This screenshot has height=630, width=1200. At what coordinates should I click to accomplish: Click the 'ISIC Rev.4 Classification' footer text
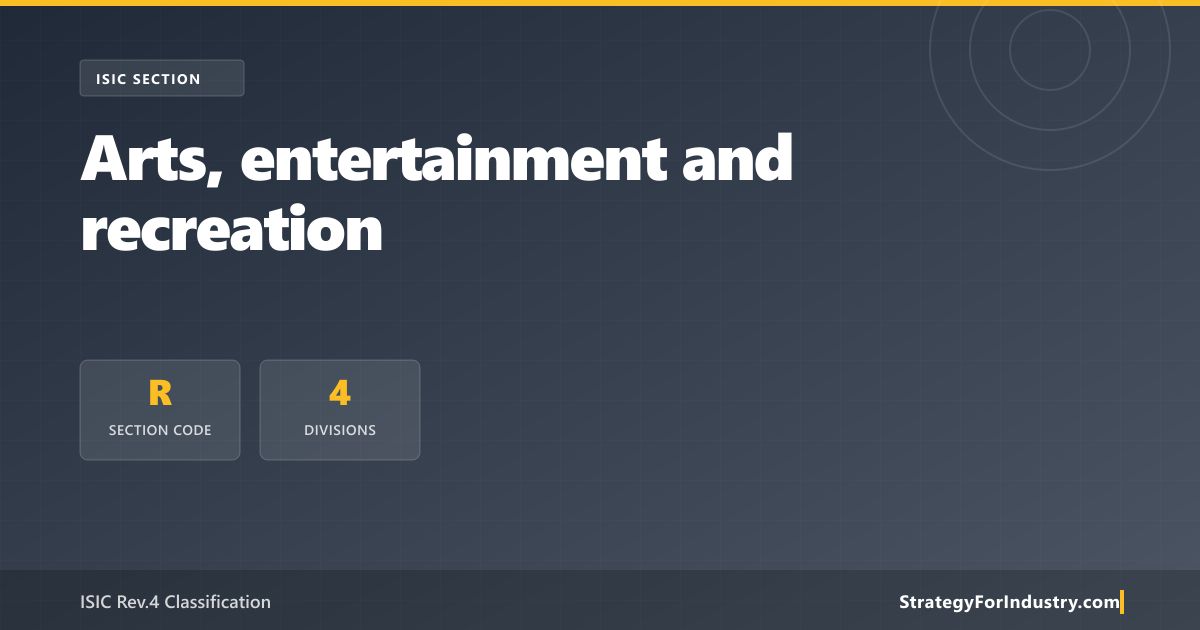(x=175, y=602)
